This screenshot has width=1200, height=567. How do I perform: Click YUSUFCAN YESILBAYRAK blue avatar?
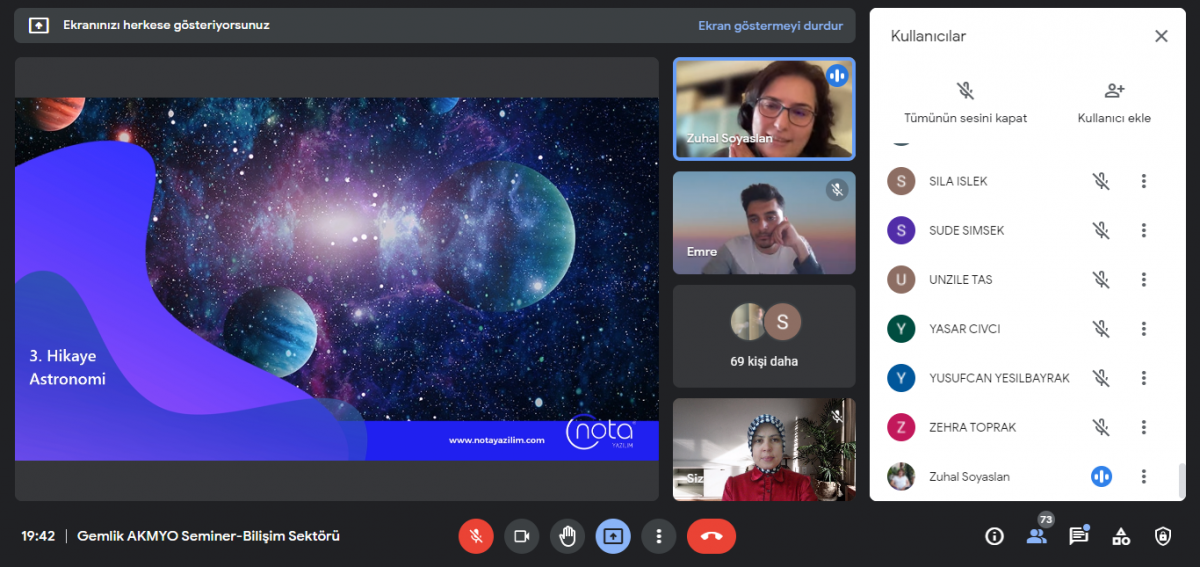[x=901, y=378]
